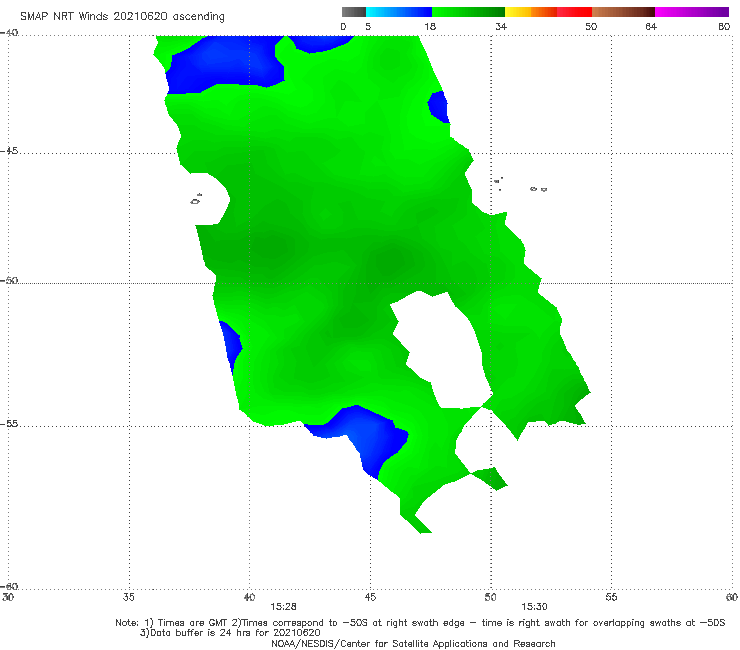Click the latitude axis label '-50'

[x=9, y=280]
